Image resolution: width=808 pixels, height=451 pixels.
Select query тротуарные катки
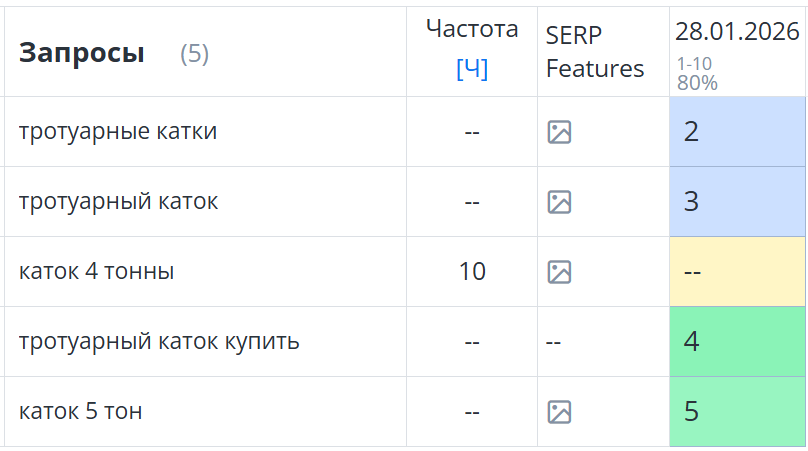click(118, 132)
